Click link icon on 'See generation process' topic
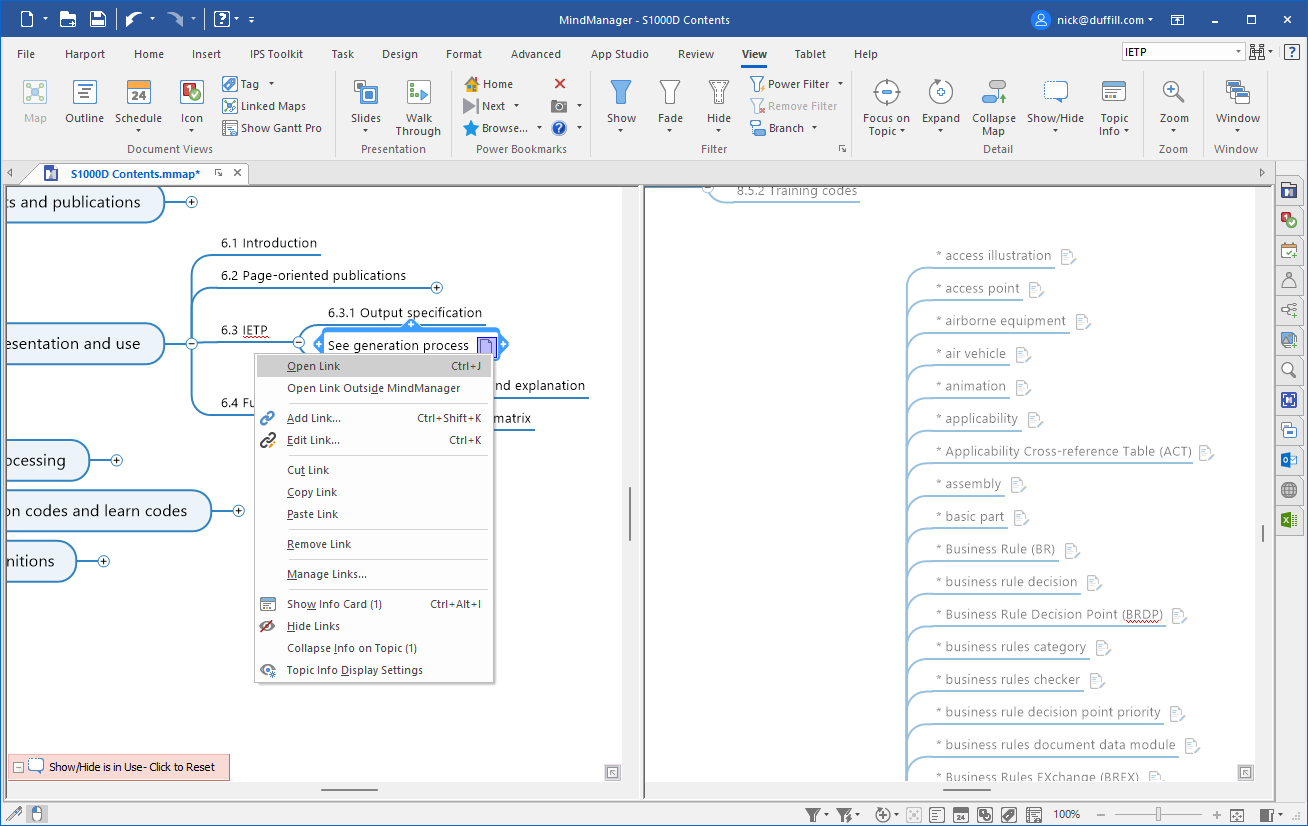 (485, 346)
